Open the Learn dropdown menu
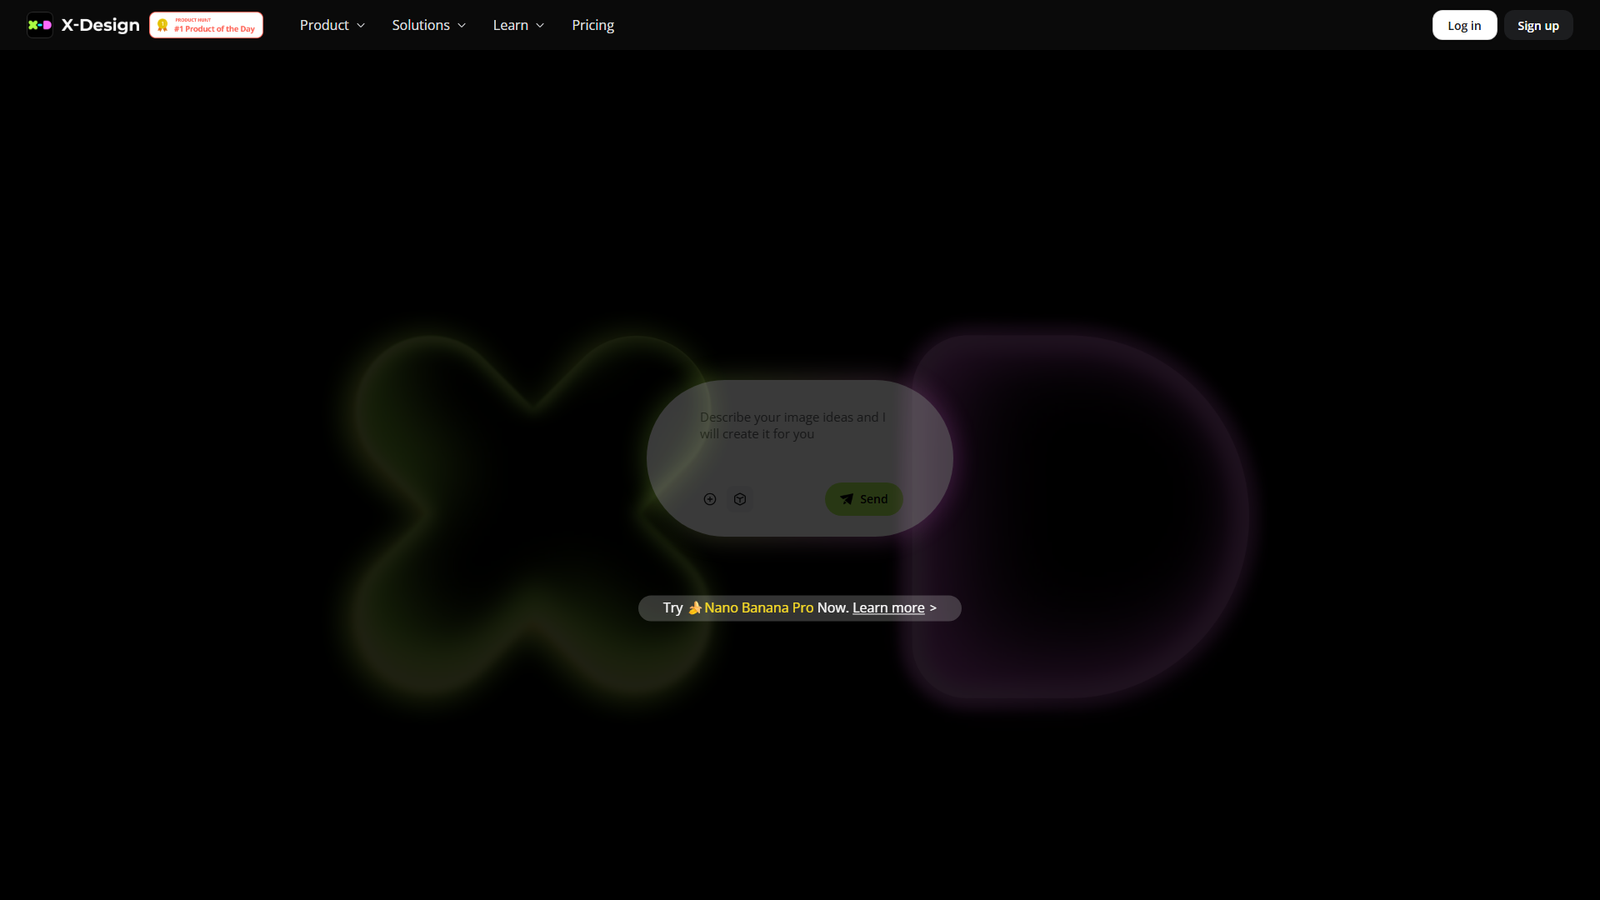 [x=517, y=25]
